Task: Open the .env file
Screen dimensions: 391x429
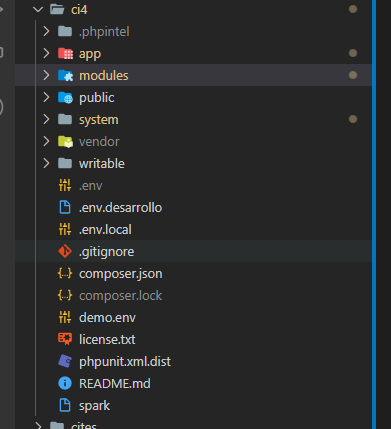Action: (x=91, y=186)
